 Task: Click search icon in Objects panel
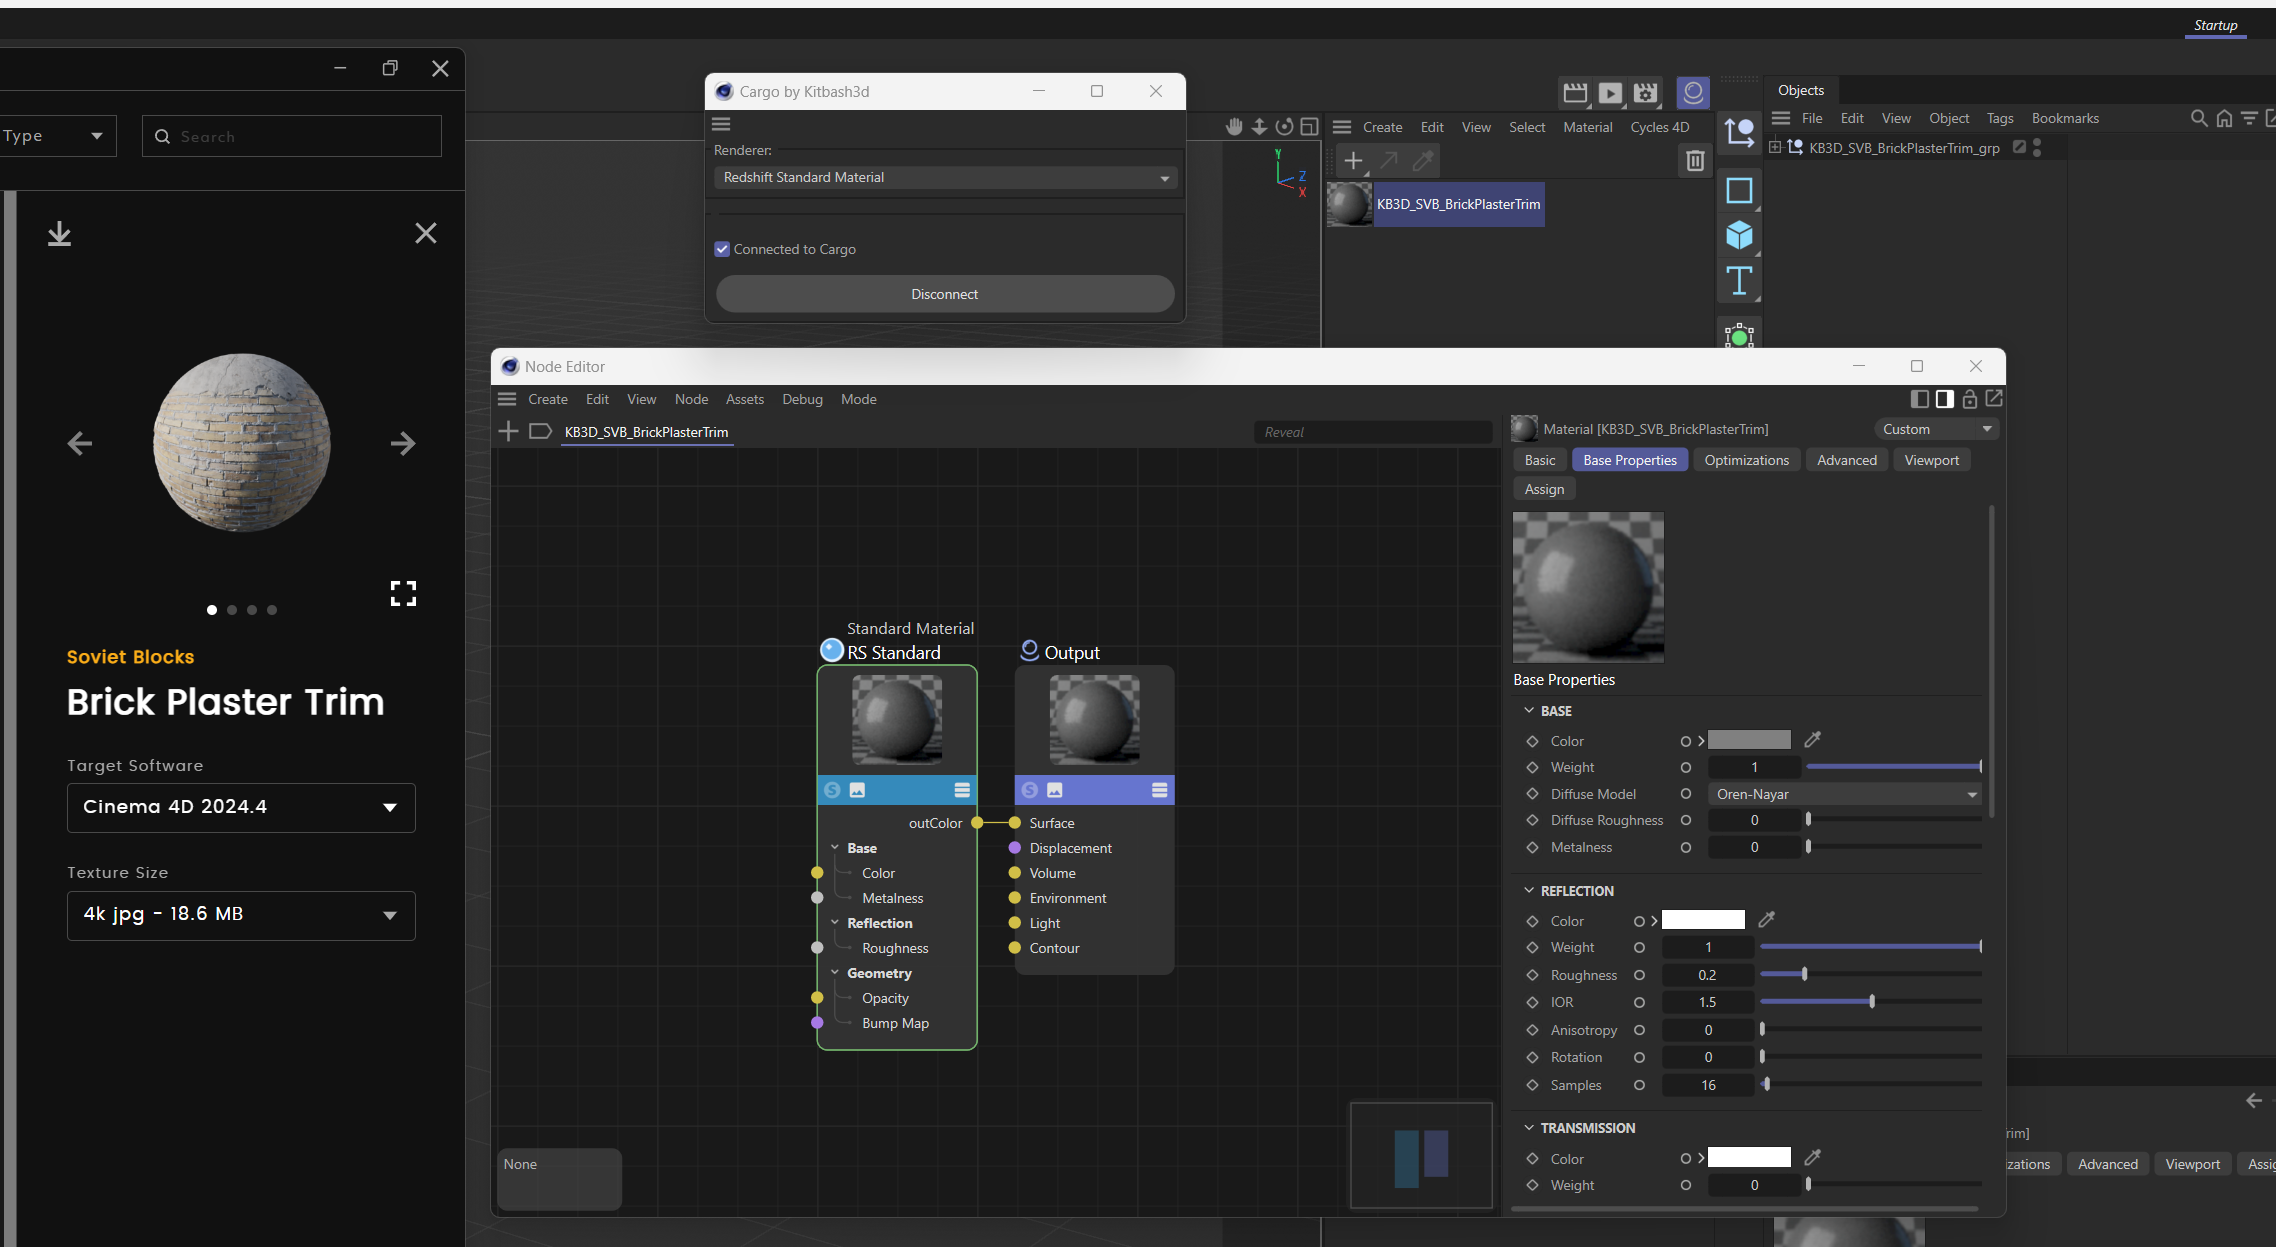point(2198,118)
